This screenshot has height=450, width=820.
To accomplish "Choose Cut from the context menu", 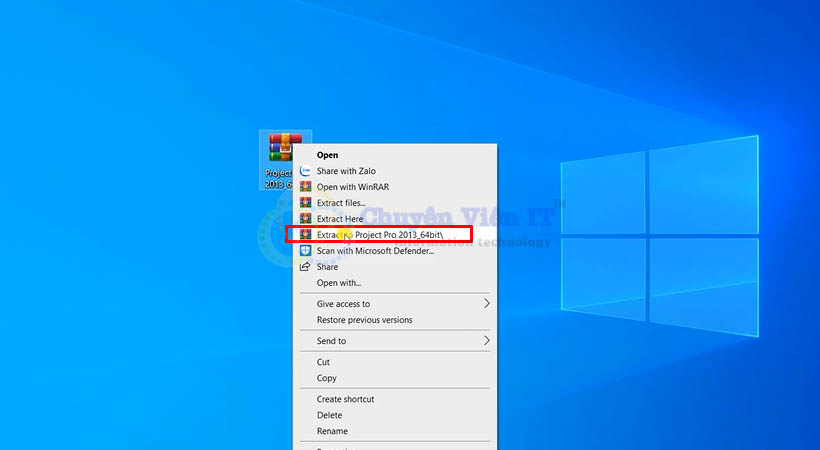I will pyautogui.click(x=323, y=362).
